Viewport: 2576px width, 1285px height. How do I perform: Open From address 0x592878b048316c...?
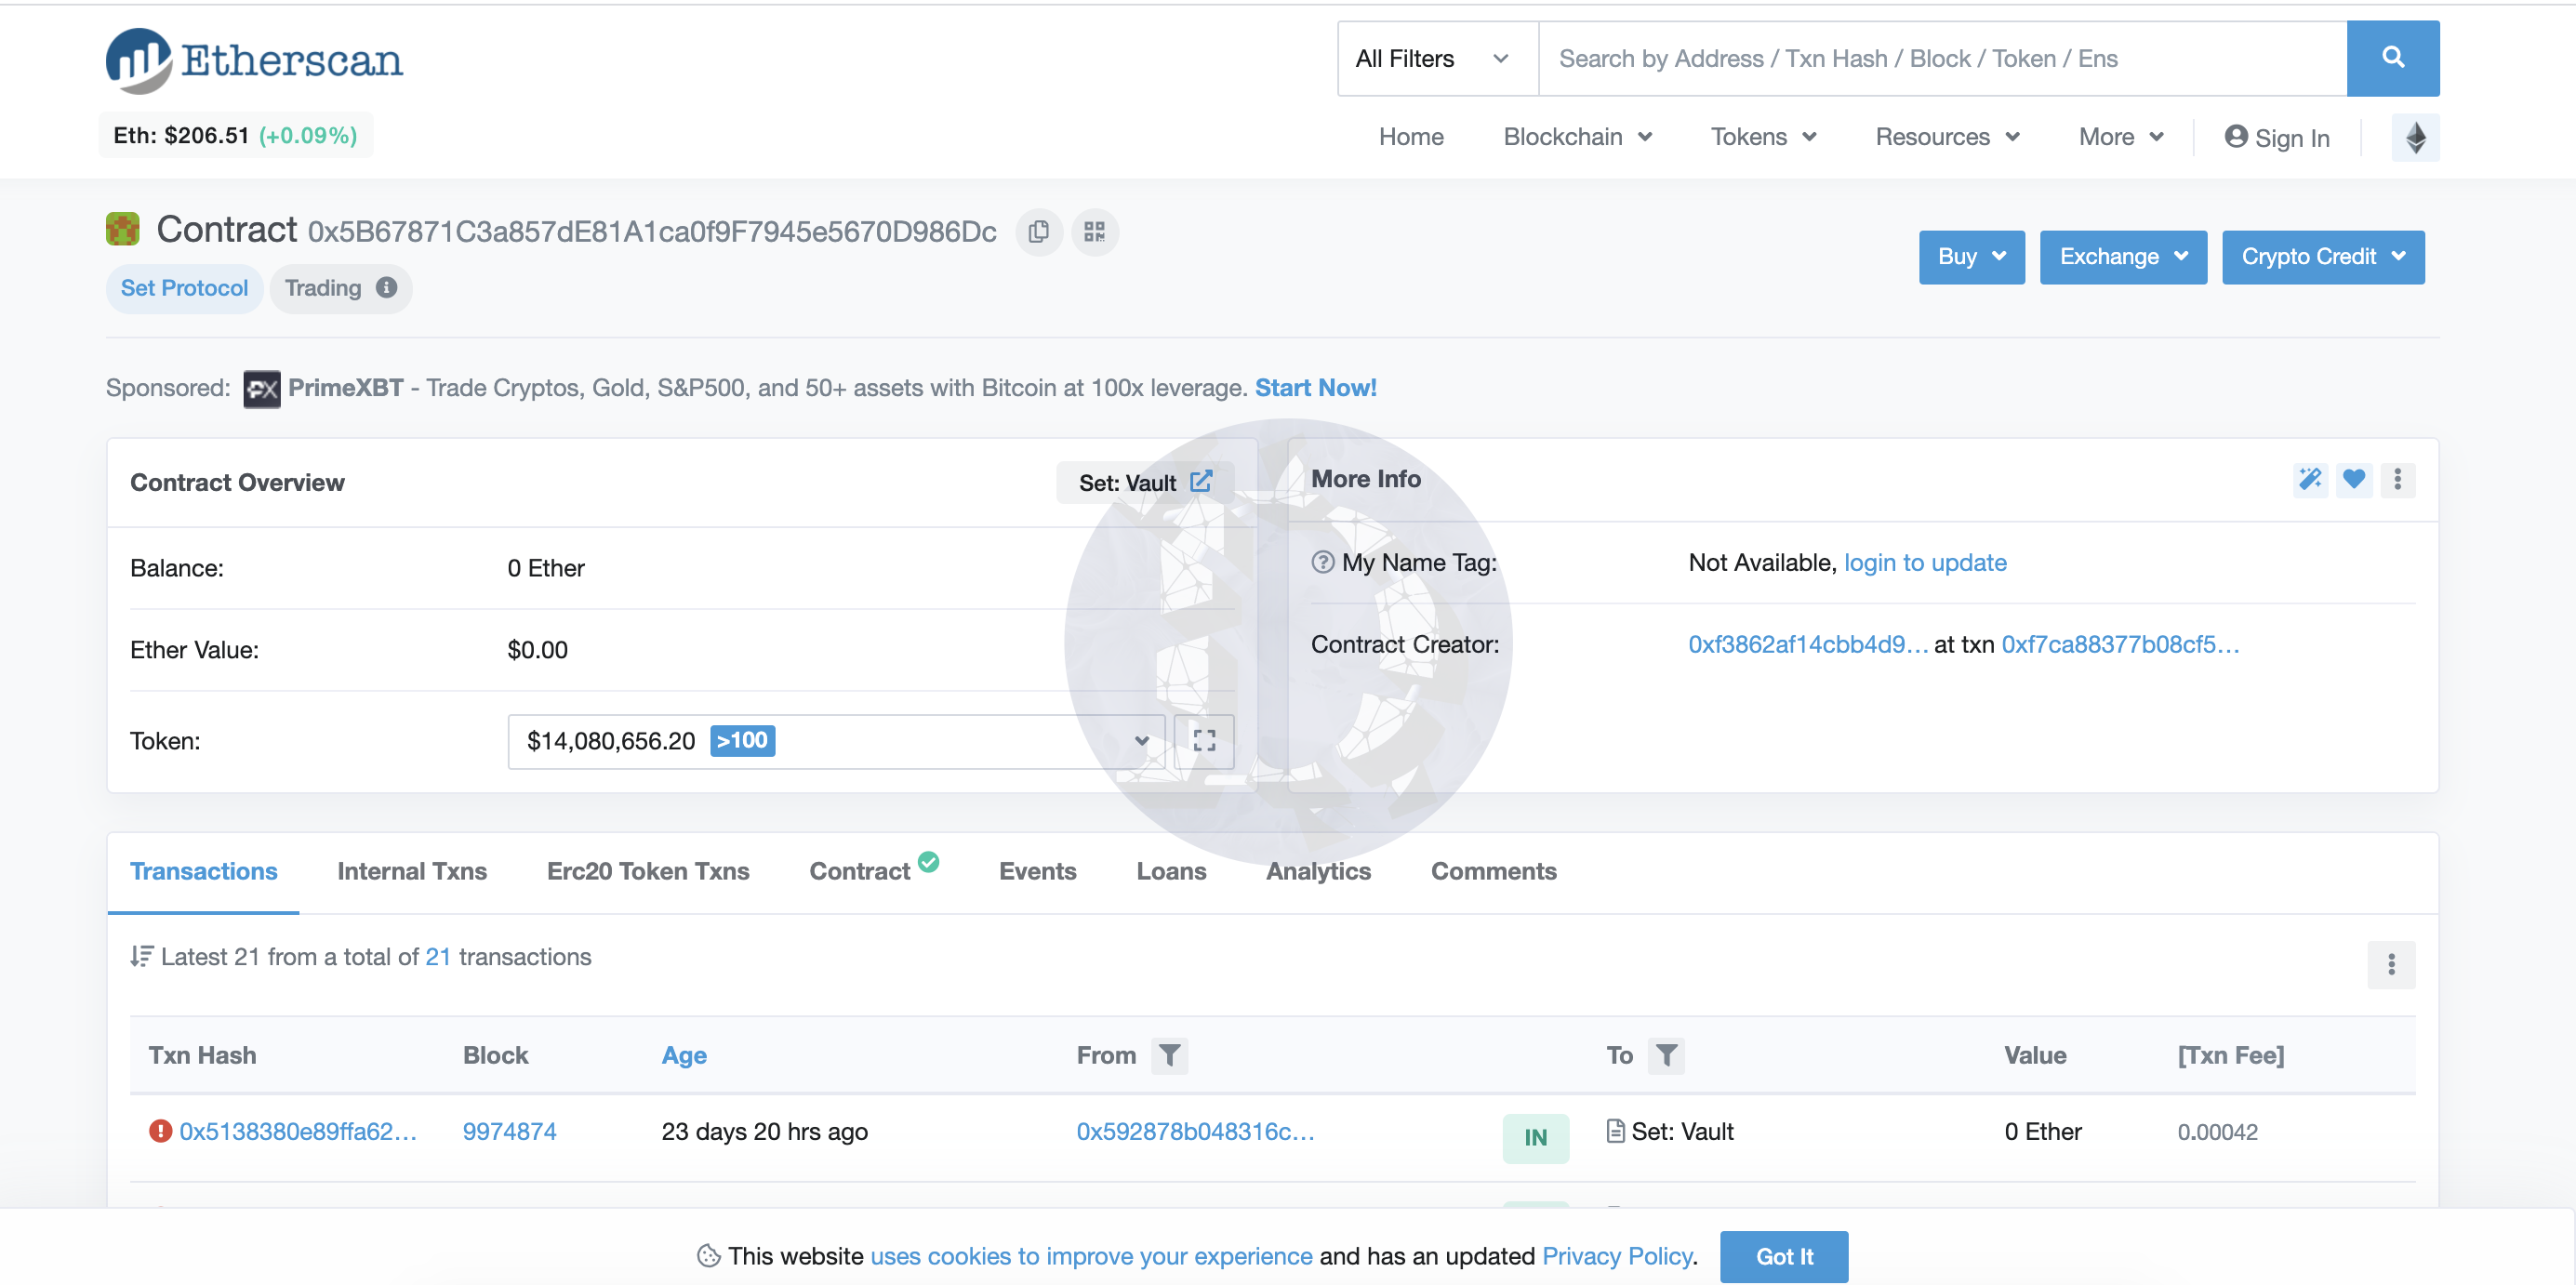coord(1195,1131)
